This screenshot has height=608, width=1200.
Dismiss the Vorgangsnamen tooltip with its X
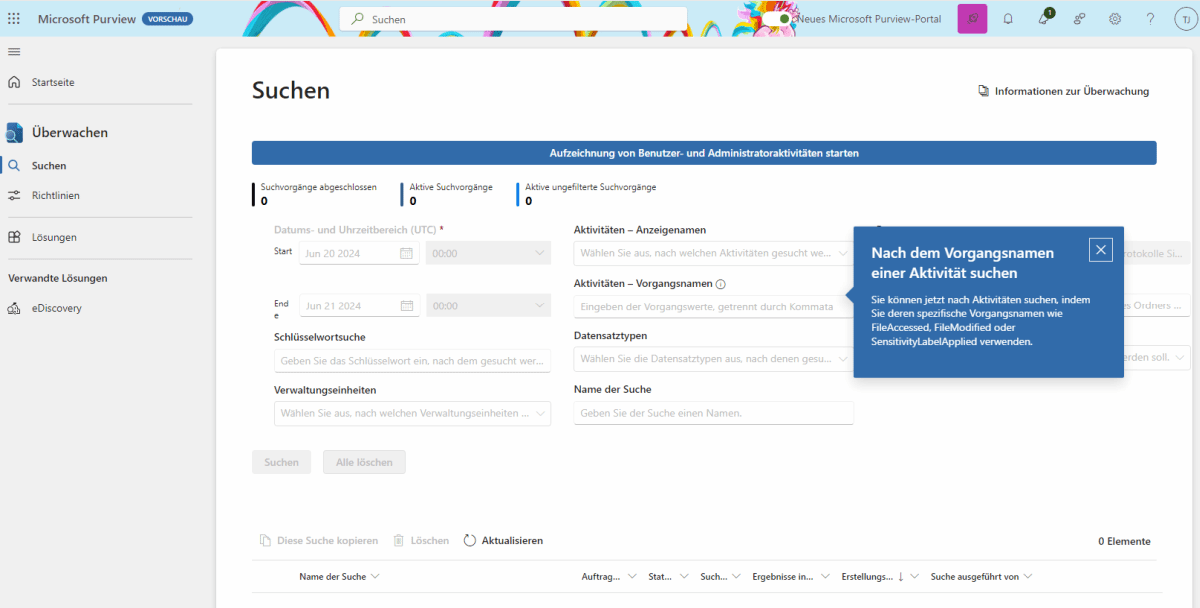[1100, 249]
